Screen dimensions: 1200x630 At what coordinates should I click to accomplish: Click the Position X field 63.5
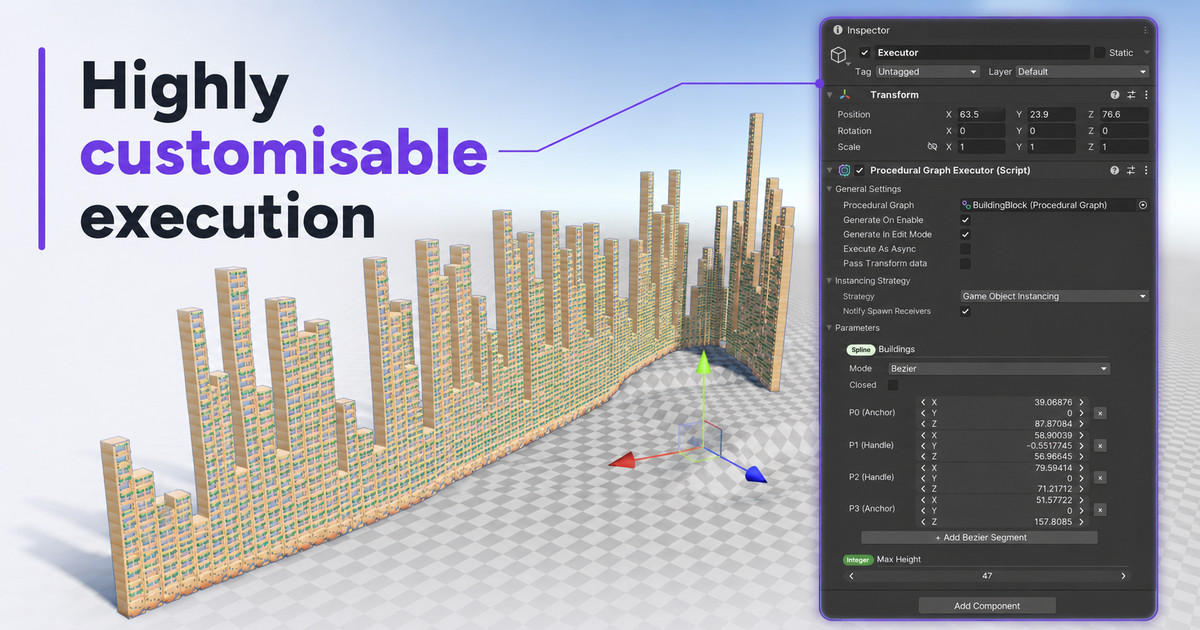pos(981,115)
